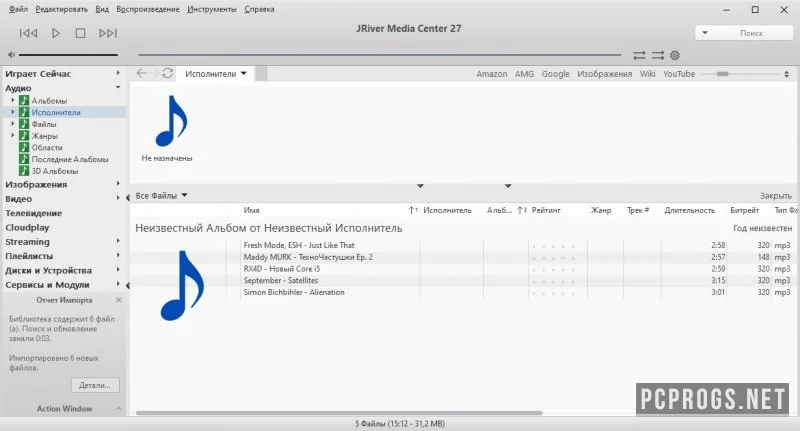Open the Изображения web link
Image resolution: width=800 pixels, height=431 pixels.
click(605, 74)
